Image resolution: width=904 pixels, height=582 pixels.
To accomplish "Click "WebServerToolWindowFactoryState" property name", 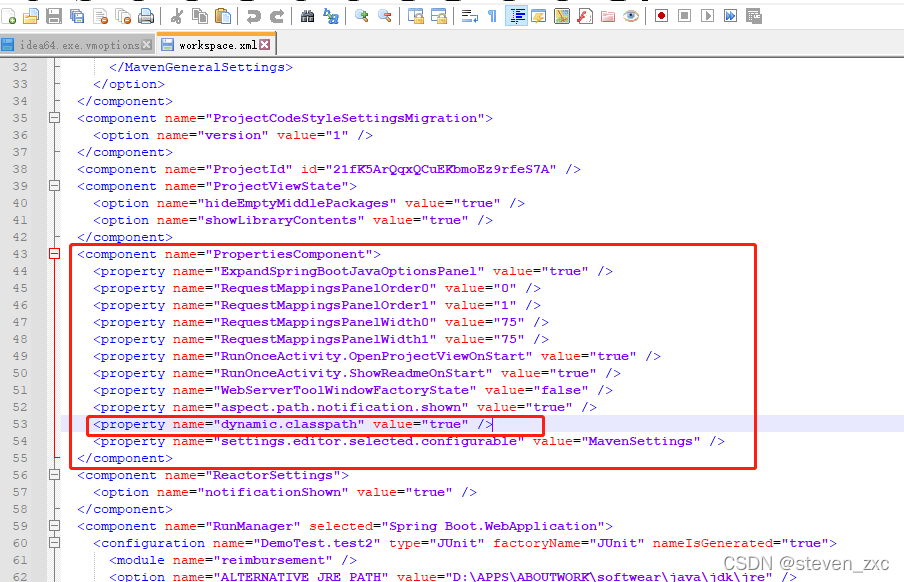I will [345, 390].
